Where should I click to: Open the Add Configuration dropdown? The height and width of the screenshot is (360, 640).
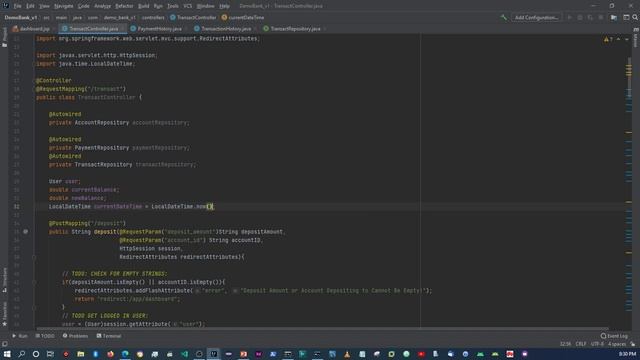point(536,18)
